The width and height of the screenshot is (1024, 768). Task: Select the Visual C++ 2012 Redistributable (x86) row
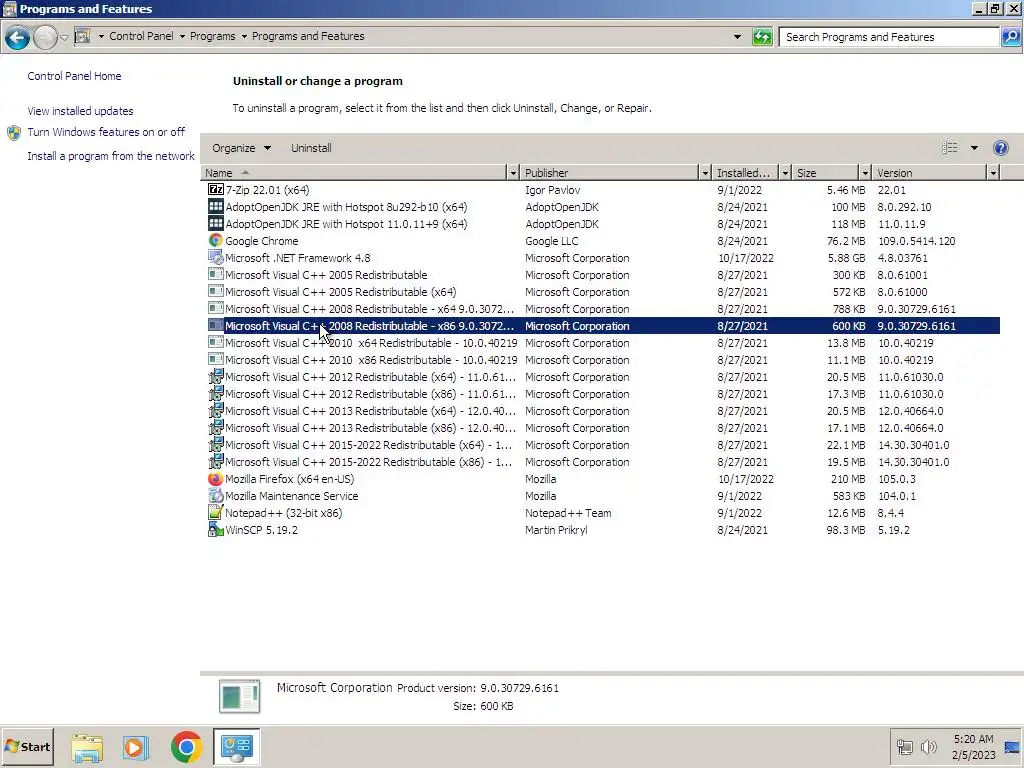click(x=603, y=393)
